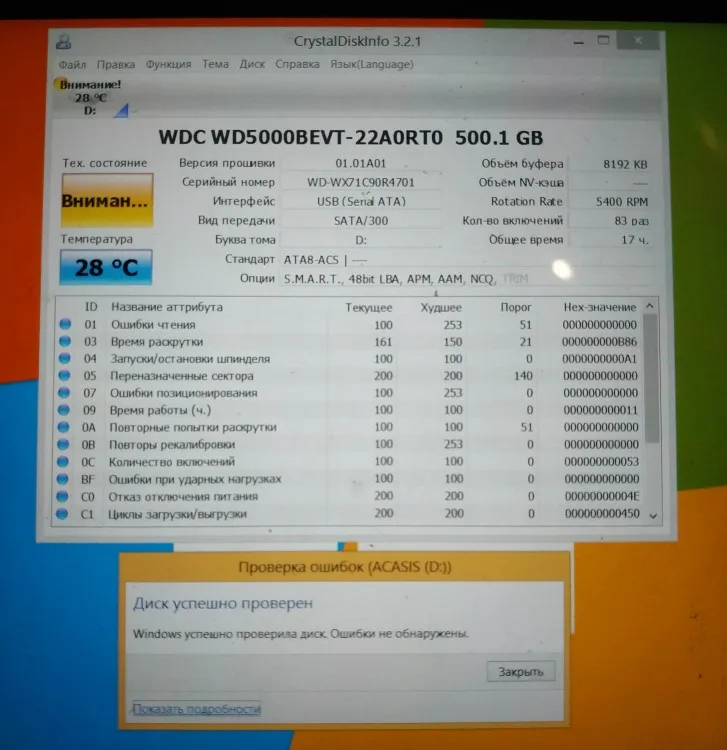Click the attribute list scroll up arrow

650,306
